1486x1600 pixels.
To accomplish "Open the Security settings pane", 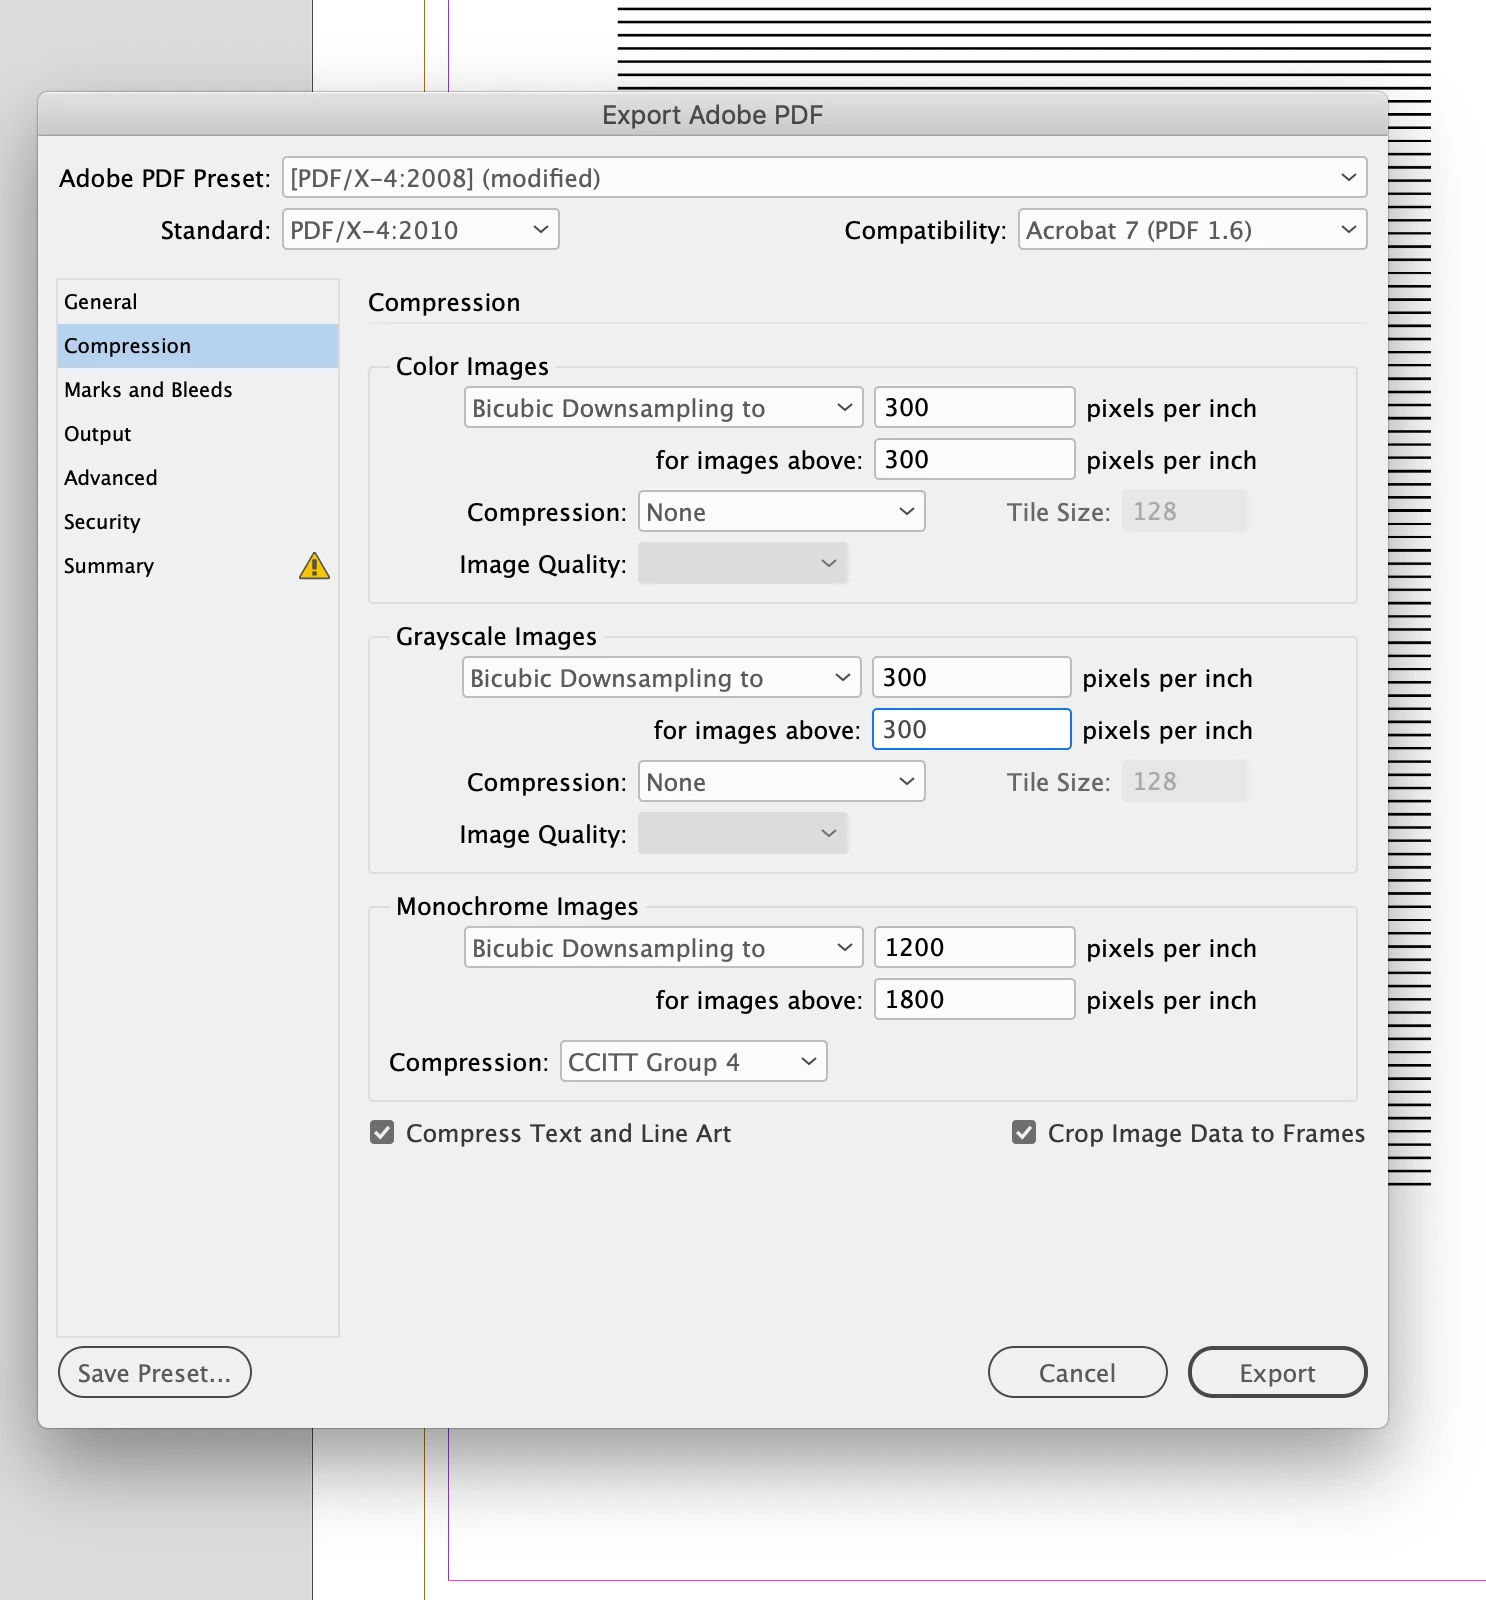I will click(x=198, y=522).
